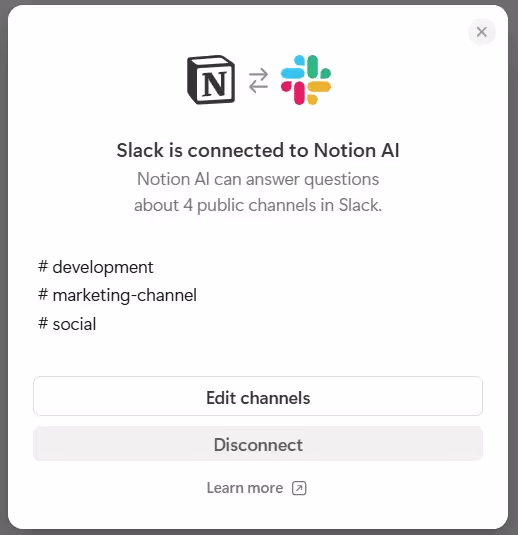Select the development channel name
Image resolution: width=518 pixels, height=535 pixels.
point(103,267)
